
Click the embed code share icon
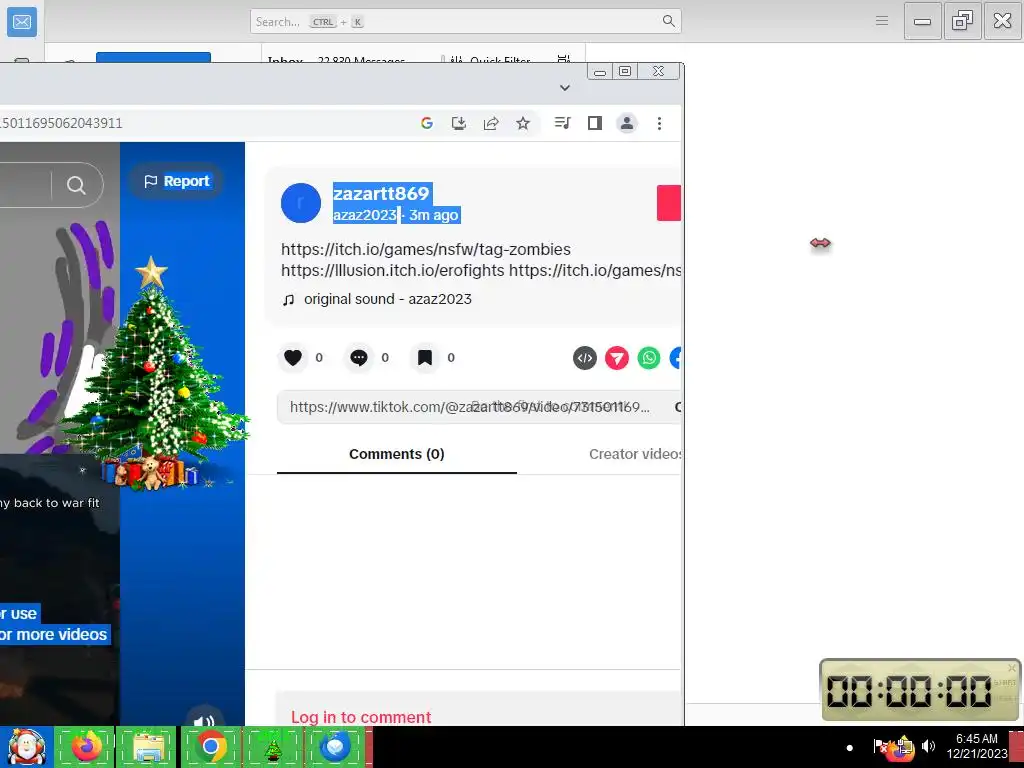(584, 358)
